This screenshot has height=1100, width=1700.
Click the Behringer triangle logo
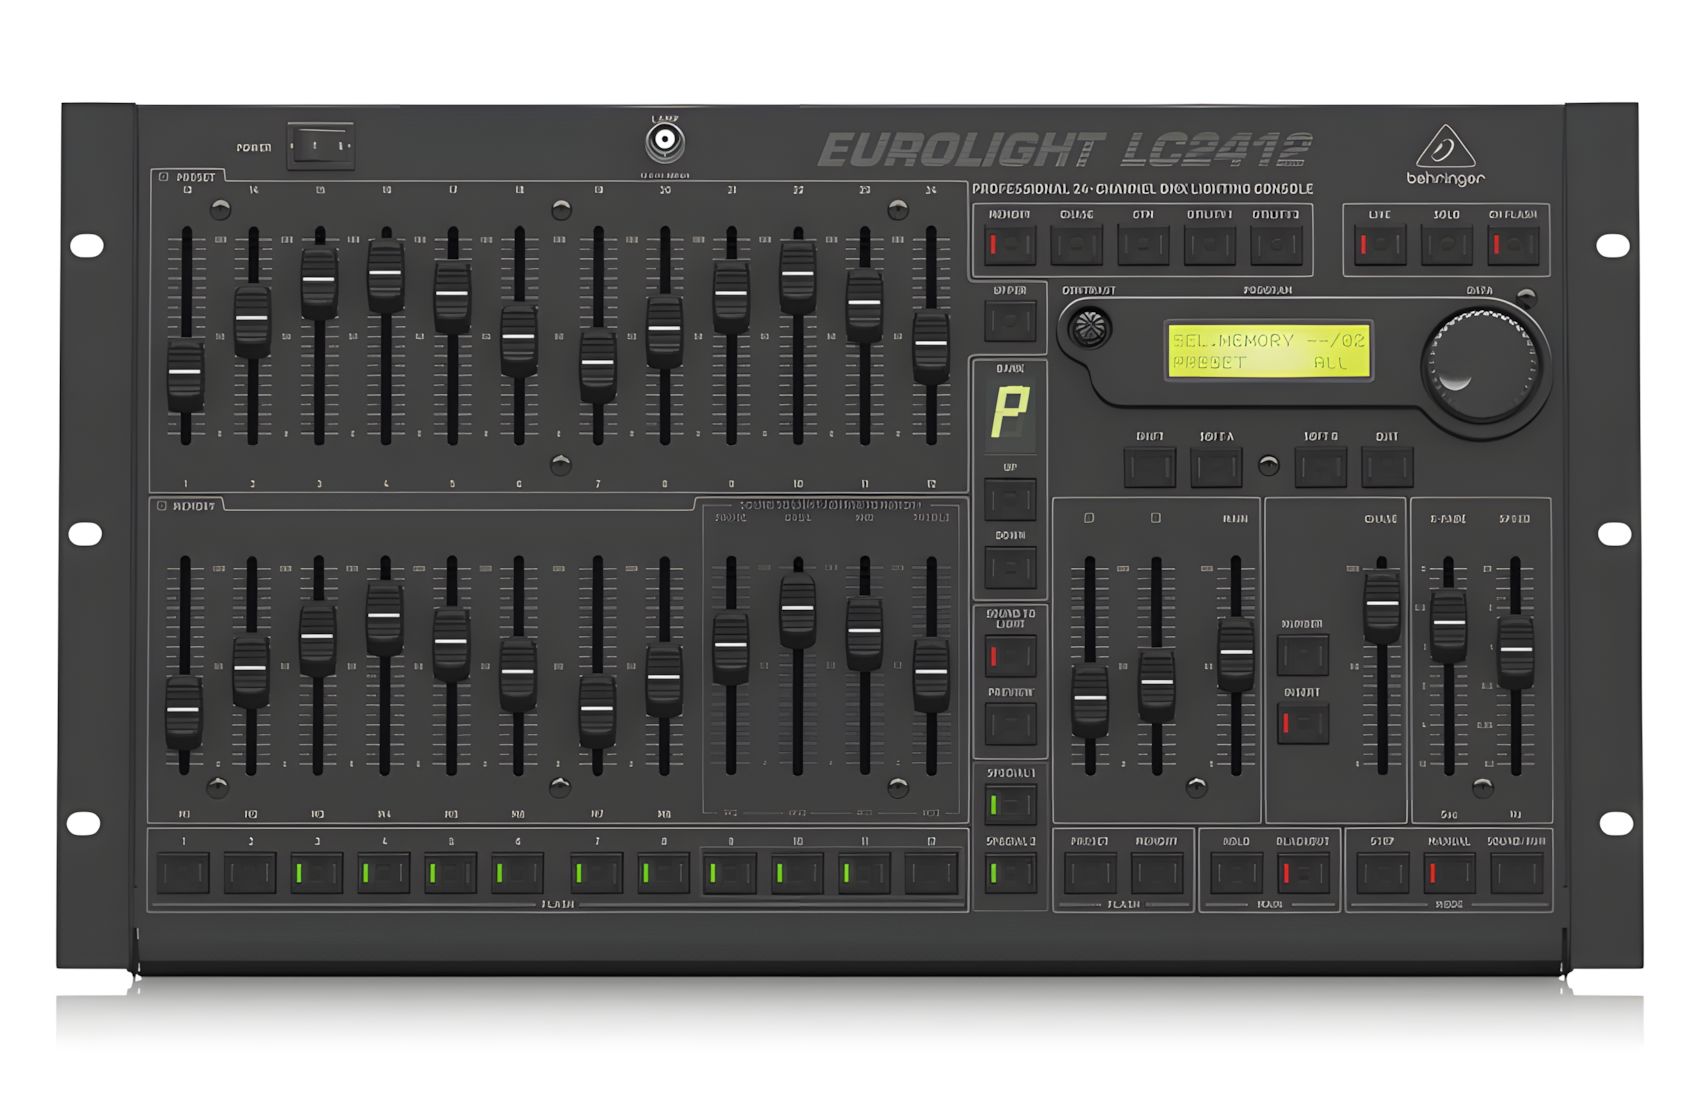tap(1445, 148)
